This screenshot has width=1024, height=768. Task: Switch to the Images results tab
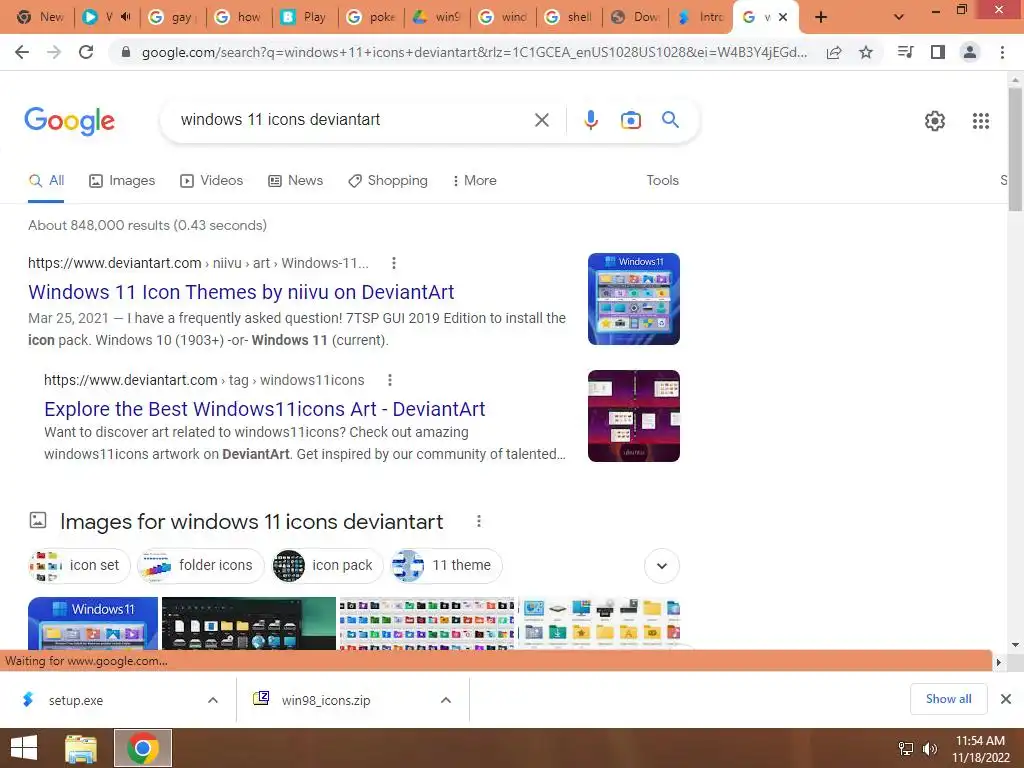click(x=122, y=181)
